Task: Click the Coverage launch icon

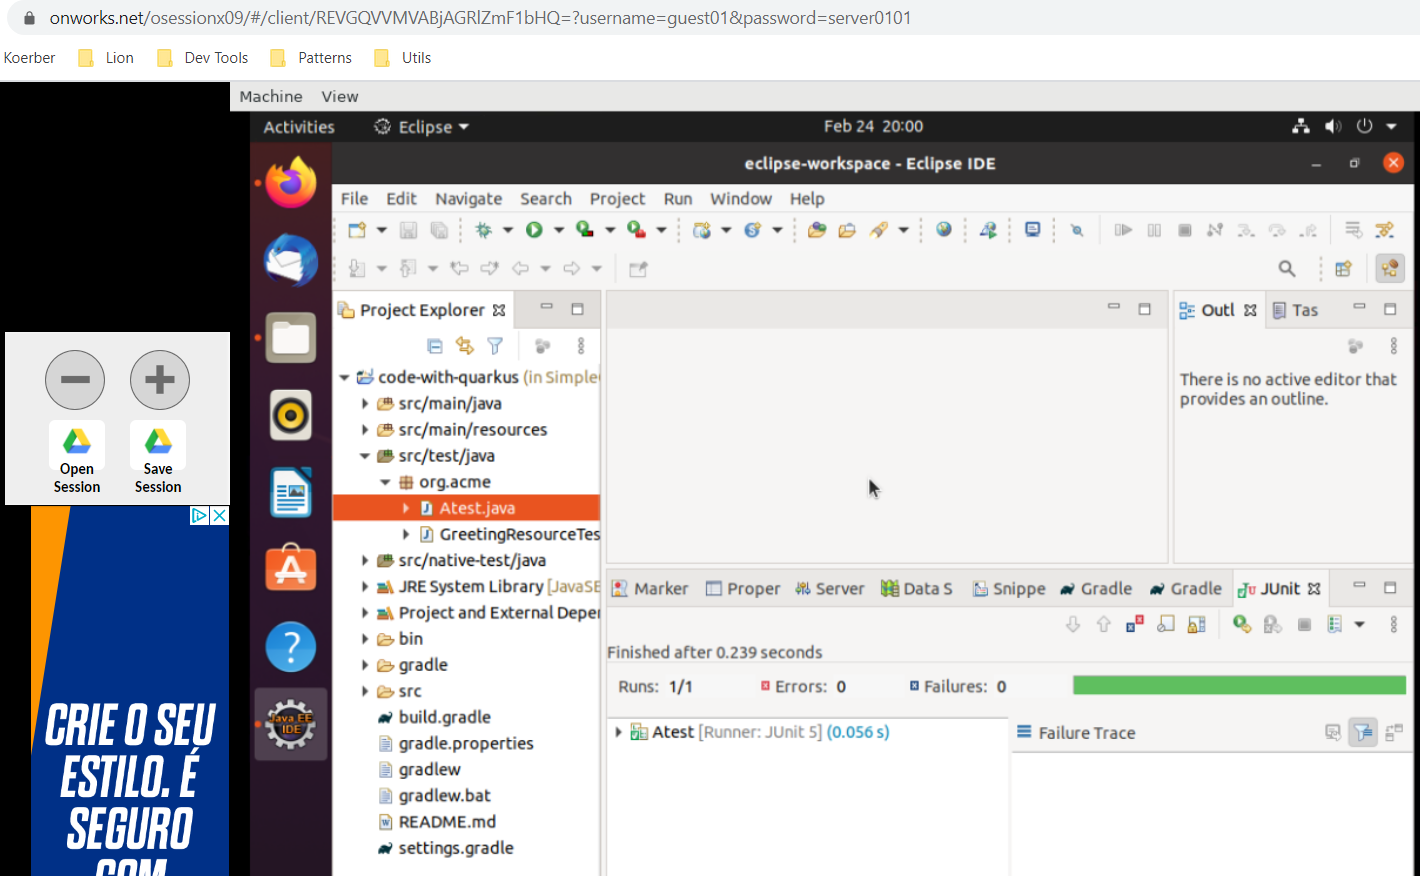Action: (585, 230)
